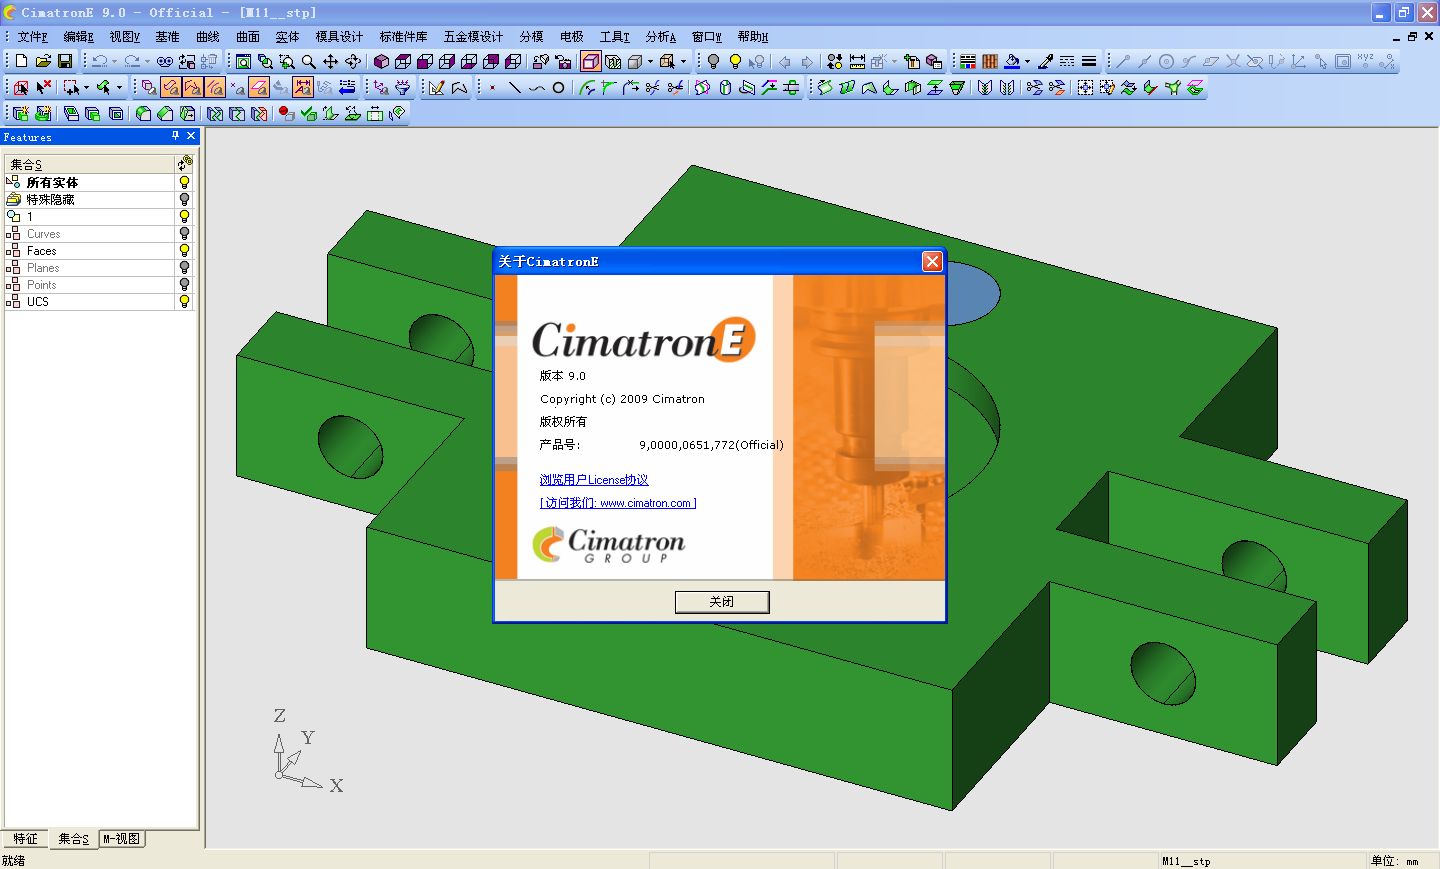Open the undo history dropdown arrow
Viewport: 1440px width, 869px height.
tap(114, 61)
